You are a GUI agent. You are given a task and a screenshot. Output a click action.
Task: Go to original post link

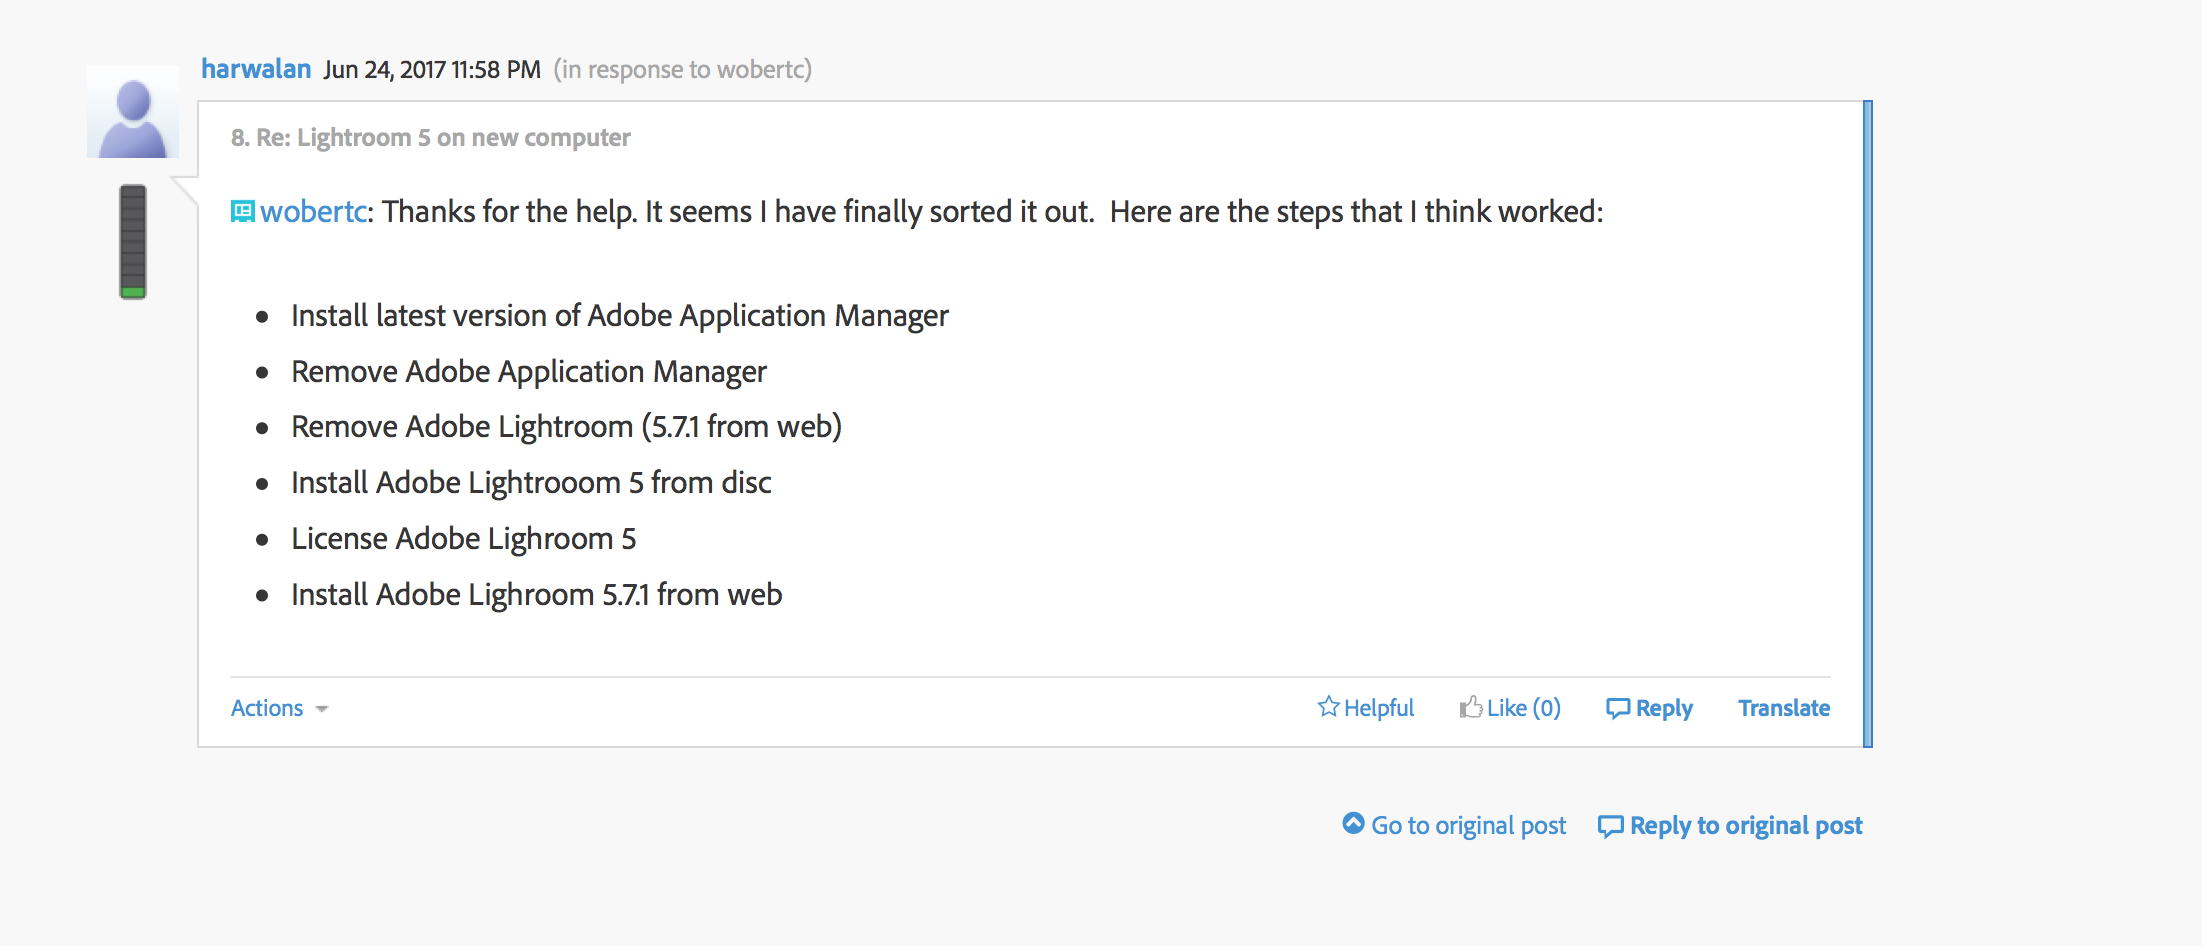coord(1468,825)
